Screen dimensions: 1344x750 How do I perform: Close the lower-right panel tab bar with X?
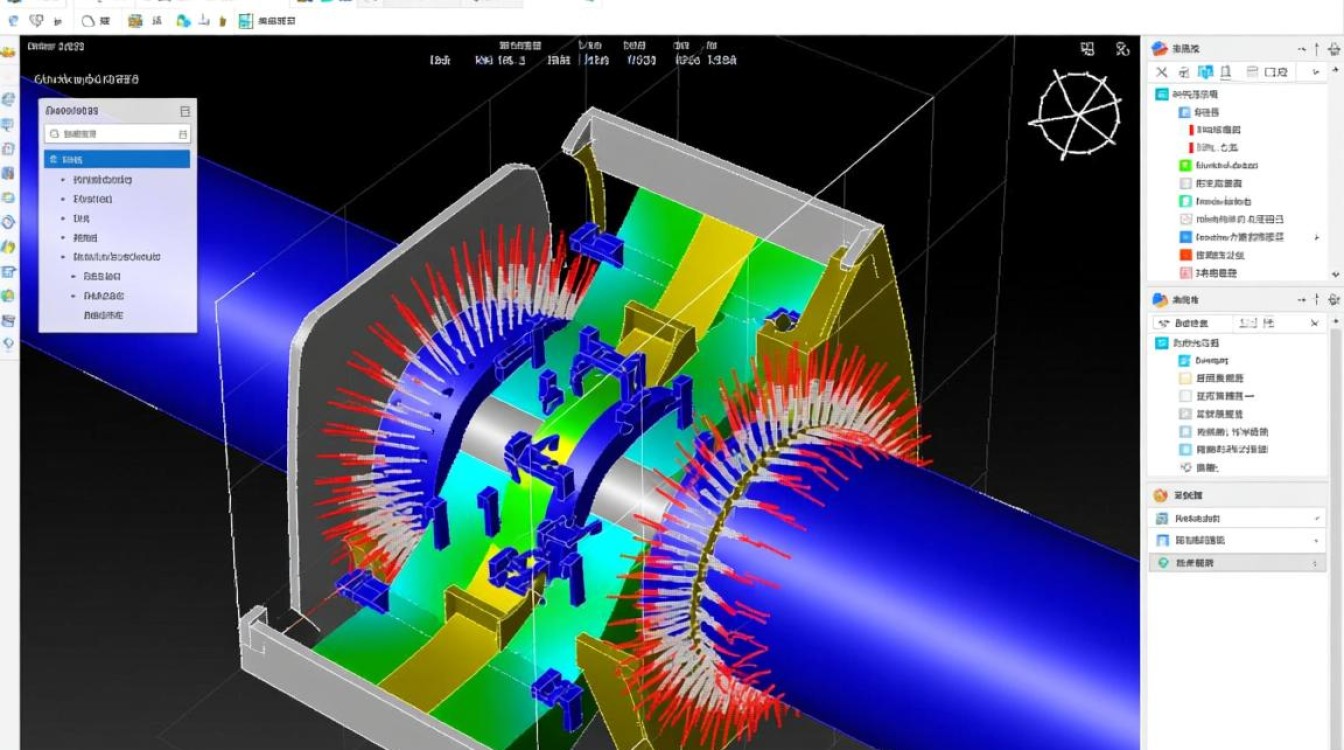point(1314,323)
